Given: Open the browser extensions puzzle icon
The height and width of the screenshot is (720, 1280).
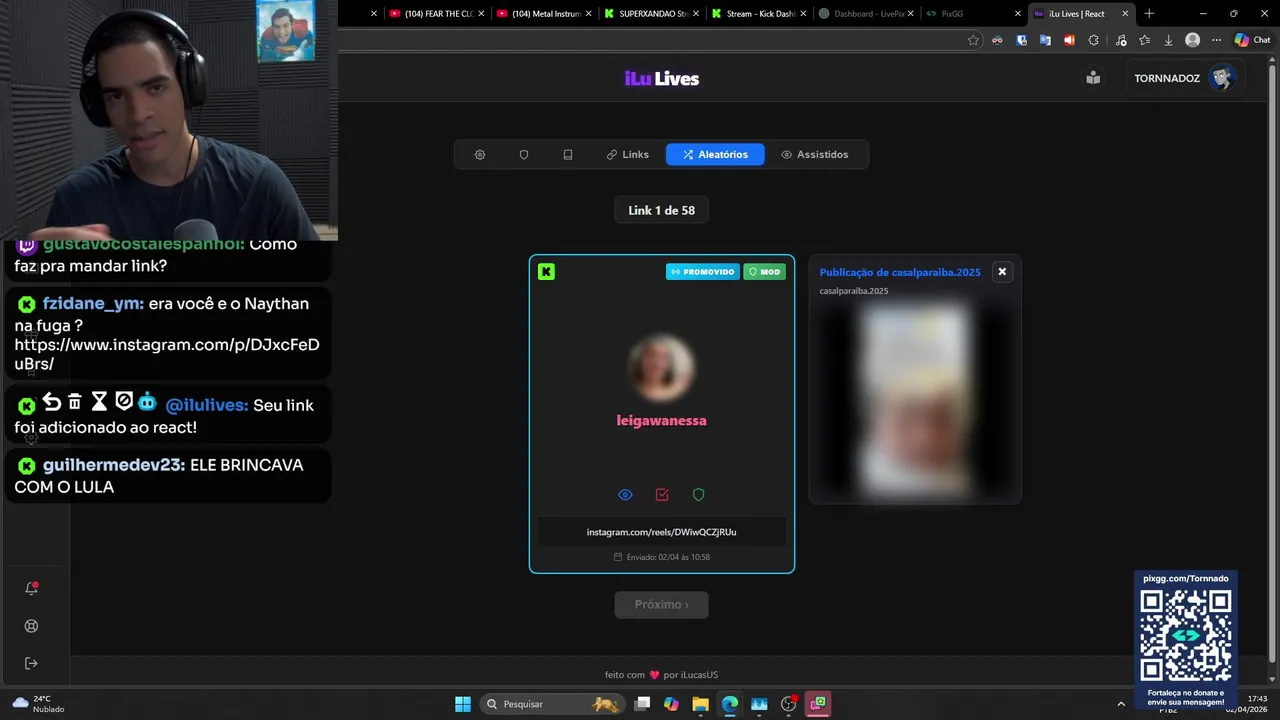Looking at the screenshot, I should 1093,40.
